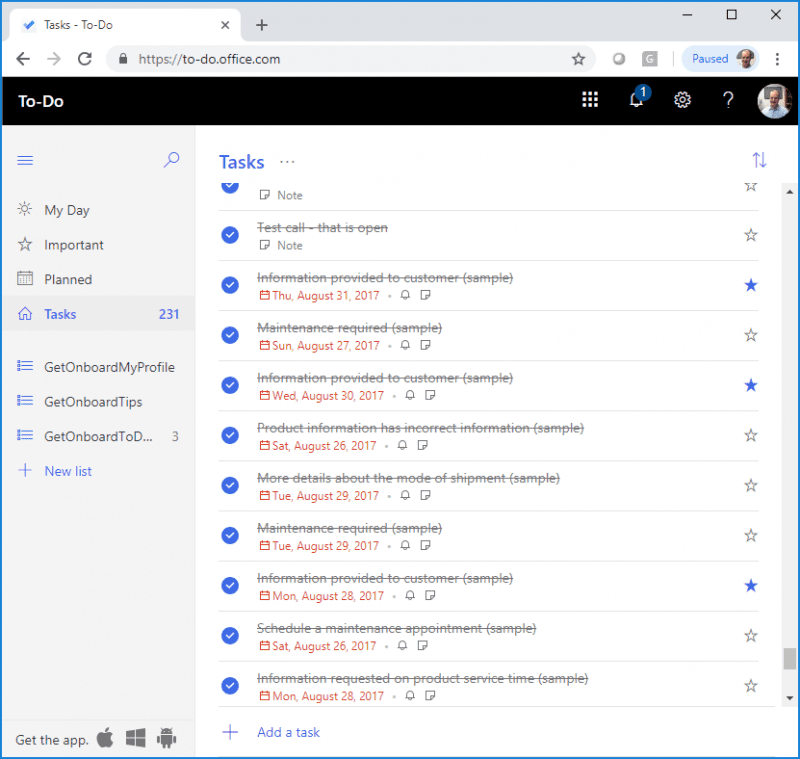Open the navigation hamburger menu
Screen dimensions: 800x759
click(x=25, y=160)
